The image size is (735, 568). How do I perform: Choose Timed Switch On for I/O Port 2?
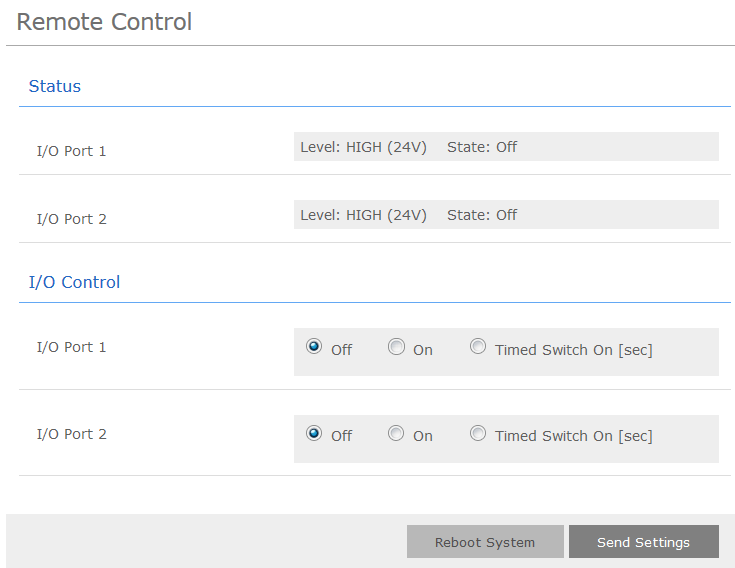point(478,434)
